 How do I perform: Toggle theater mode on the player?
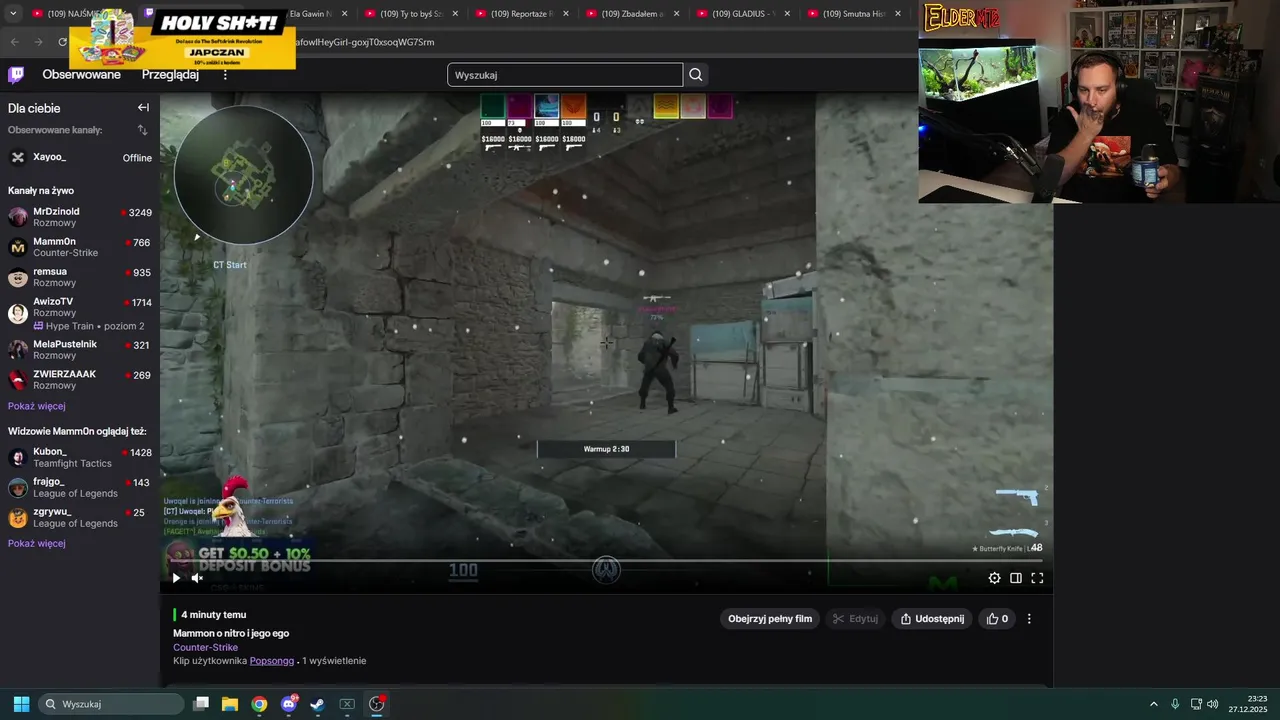pos(1016,578)
